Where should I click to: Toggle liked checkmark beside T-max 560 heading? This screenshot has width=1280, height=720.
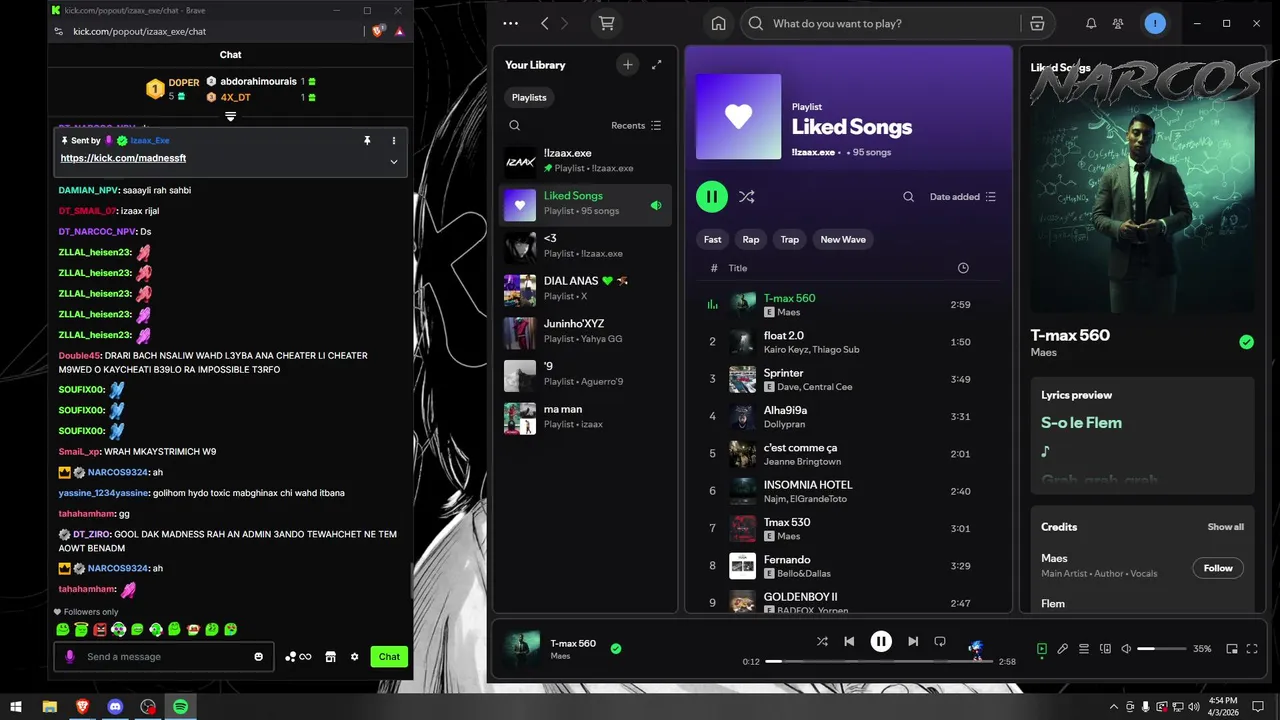[x=1246, y=342]
